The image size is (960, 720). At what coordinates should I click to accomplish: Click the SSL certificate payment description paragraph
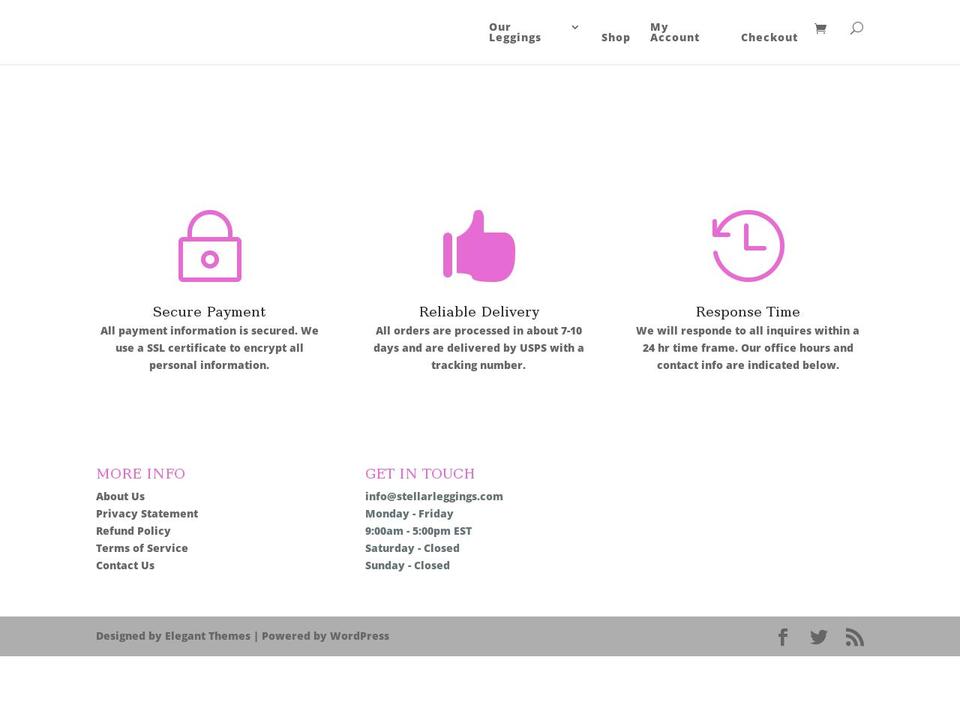209,348
